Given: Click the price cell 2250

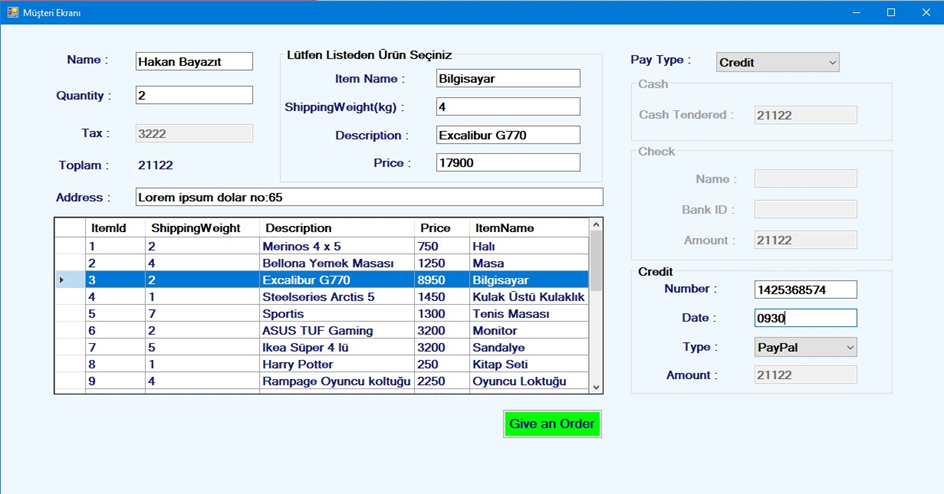Looking at the screenshot, I should tap(442, 381).
